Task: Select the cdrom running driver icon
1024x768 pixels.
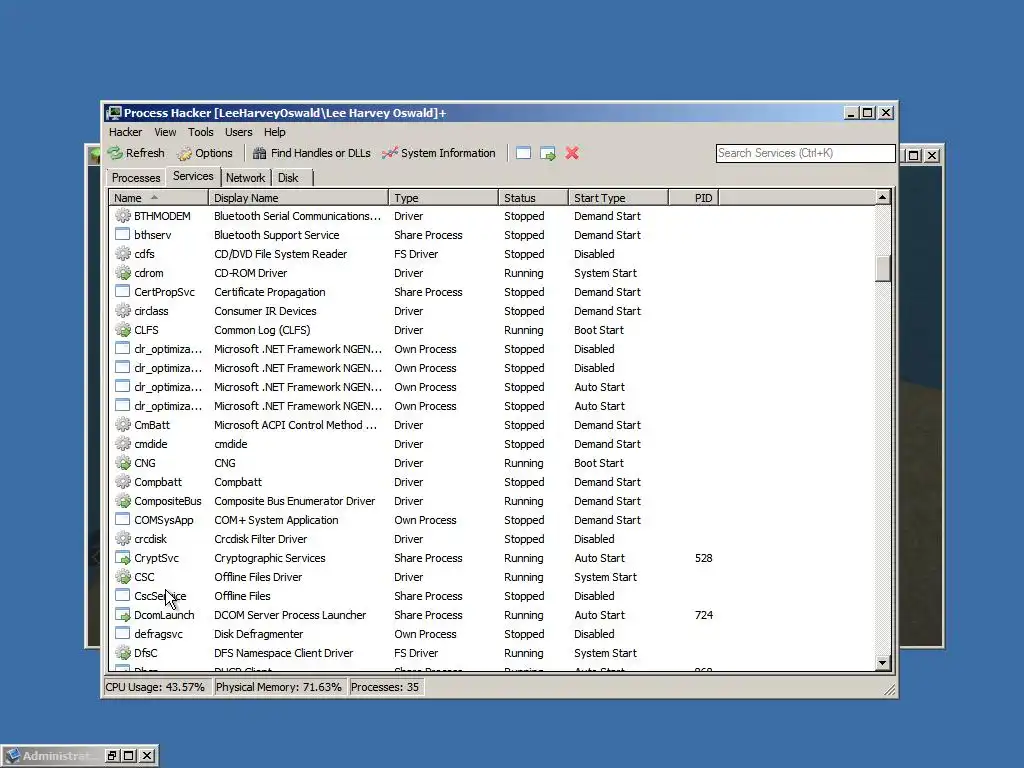Action: (123, 272)
